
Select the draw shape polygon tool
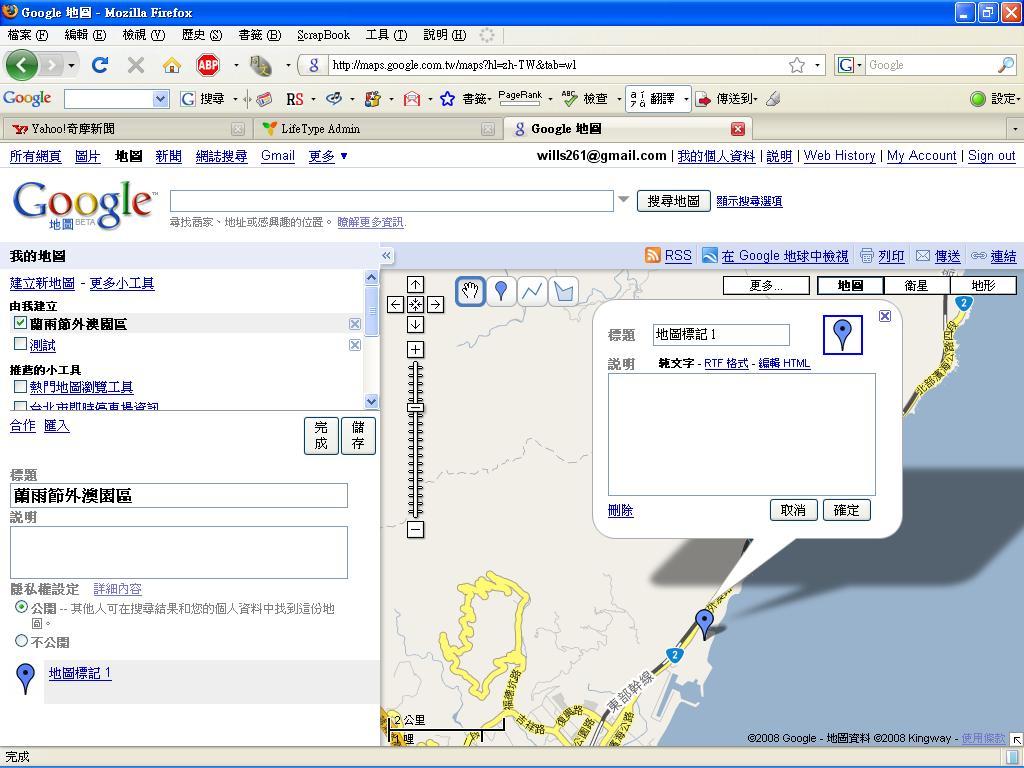point(564,291)
